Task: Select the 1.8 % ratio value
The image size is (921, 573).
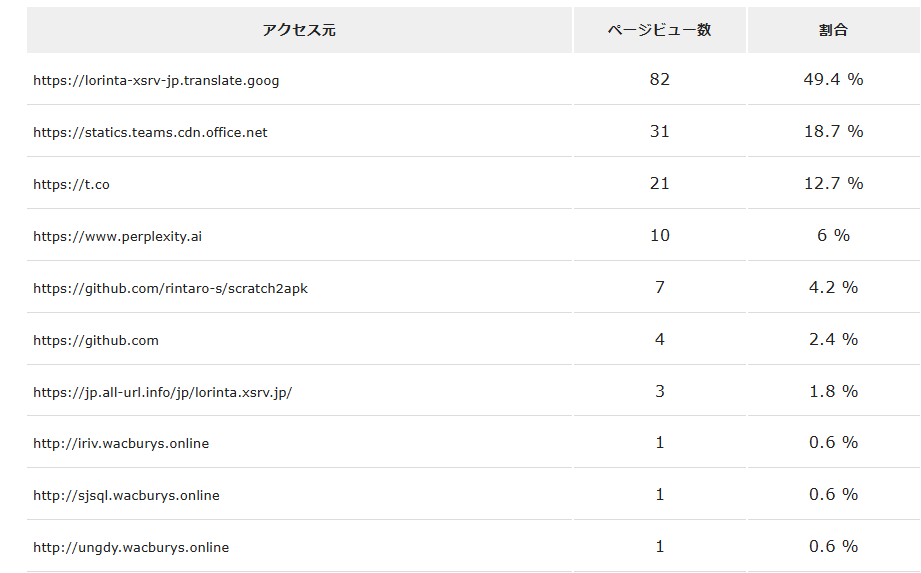Action: pos(833,391)
